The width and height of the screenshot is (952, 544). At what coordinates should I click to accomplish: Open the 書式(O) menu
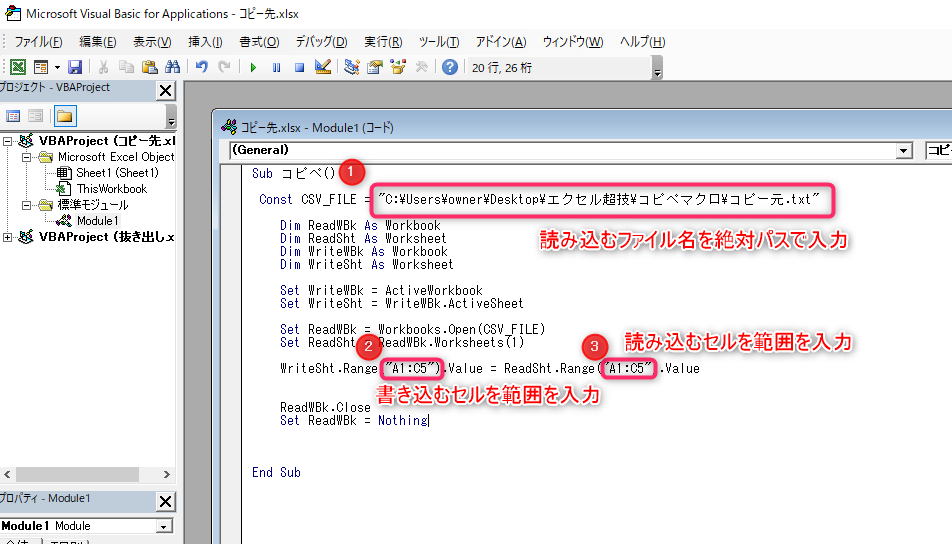pyautogui.click(x=259, y=42)
